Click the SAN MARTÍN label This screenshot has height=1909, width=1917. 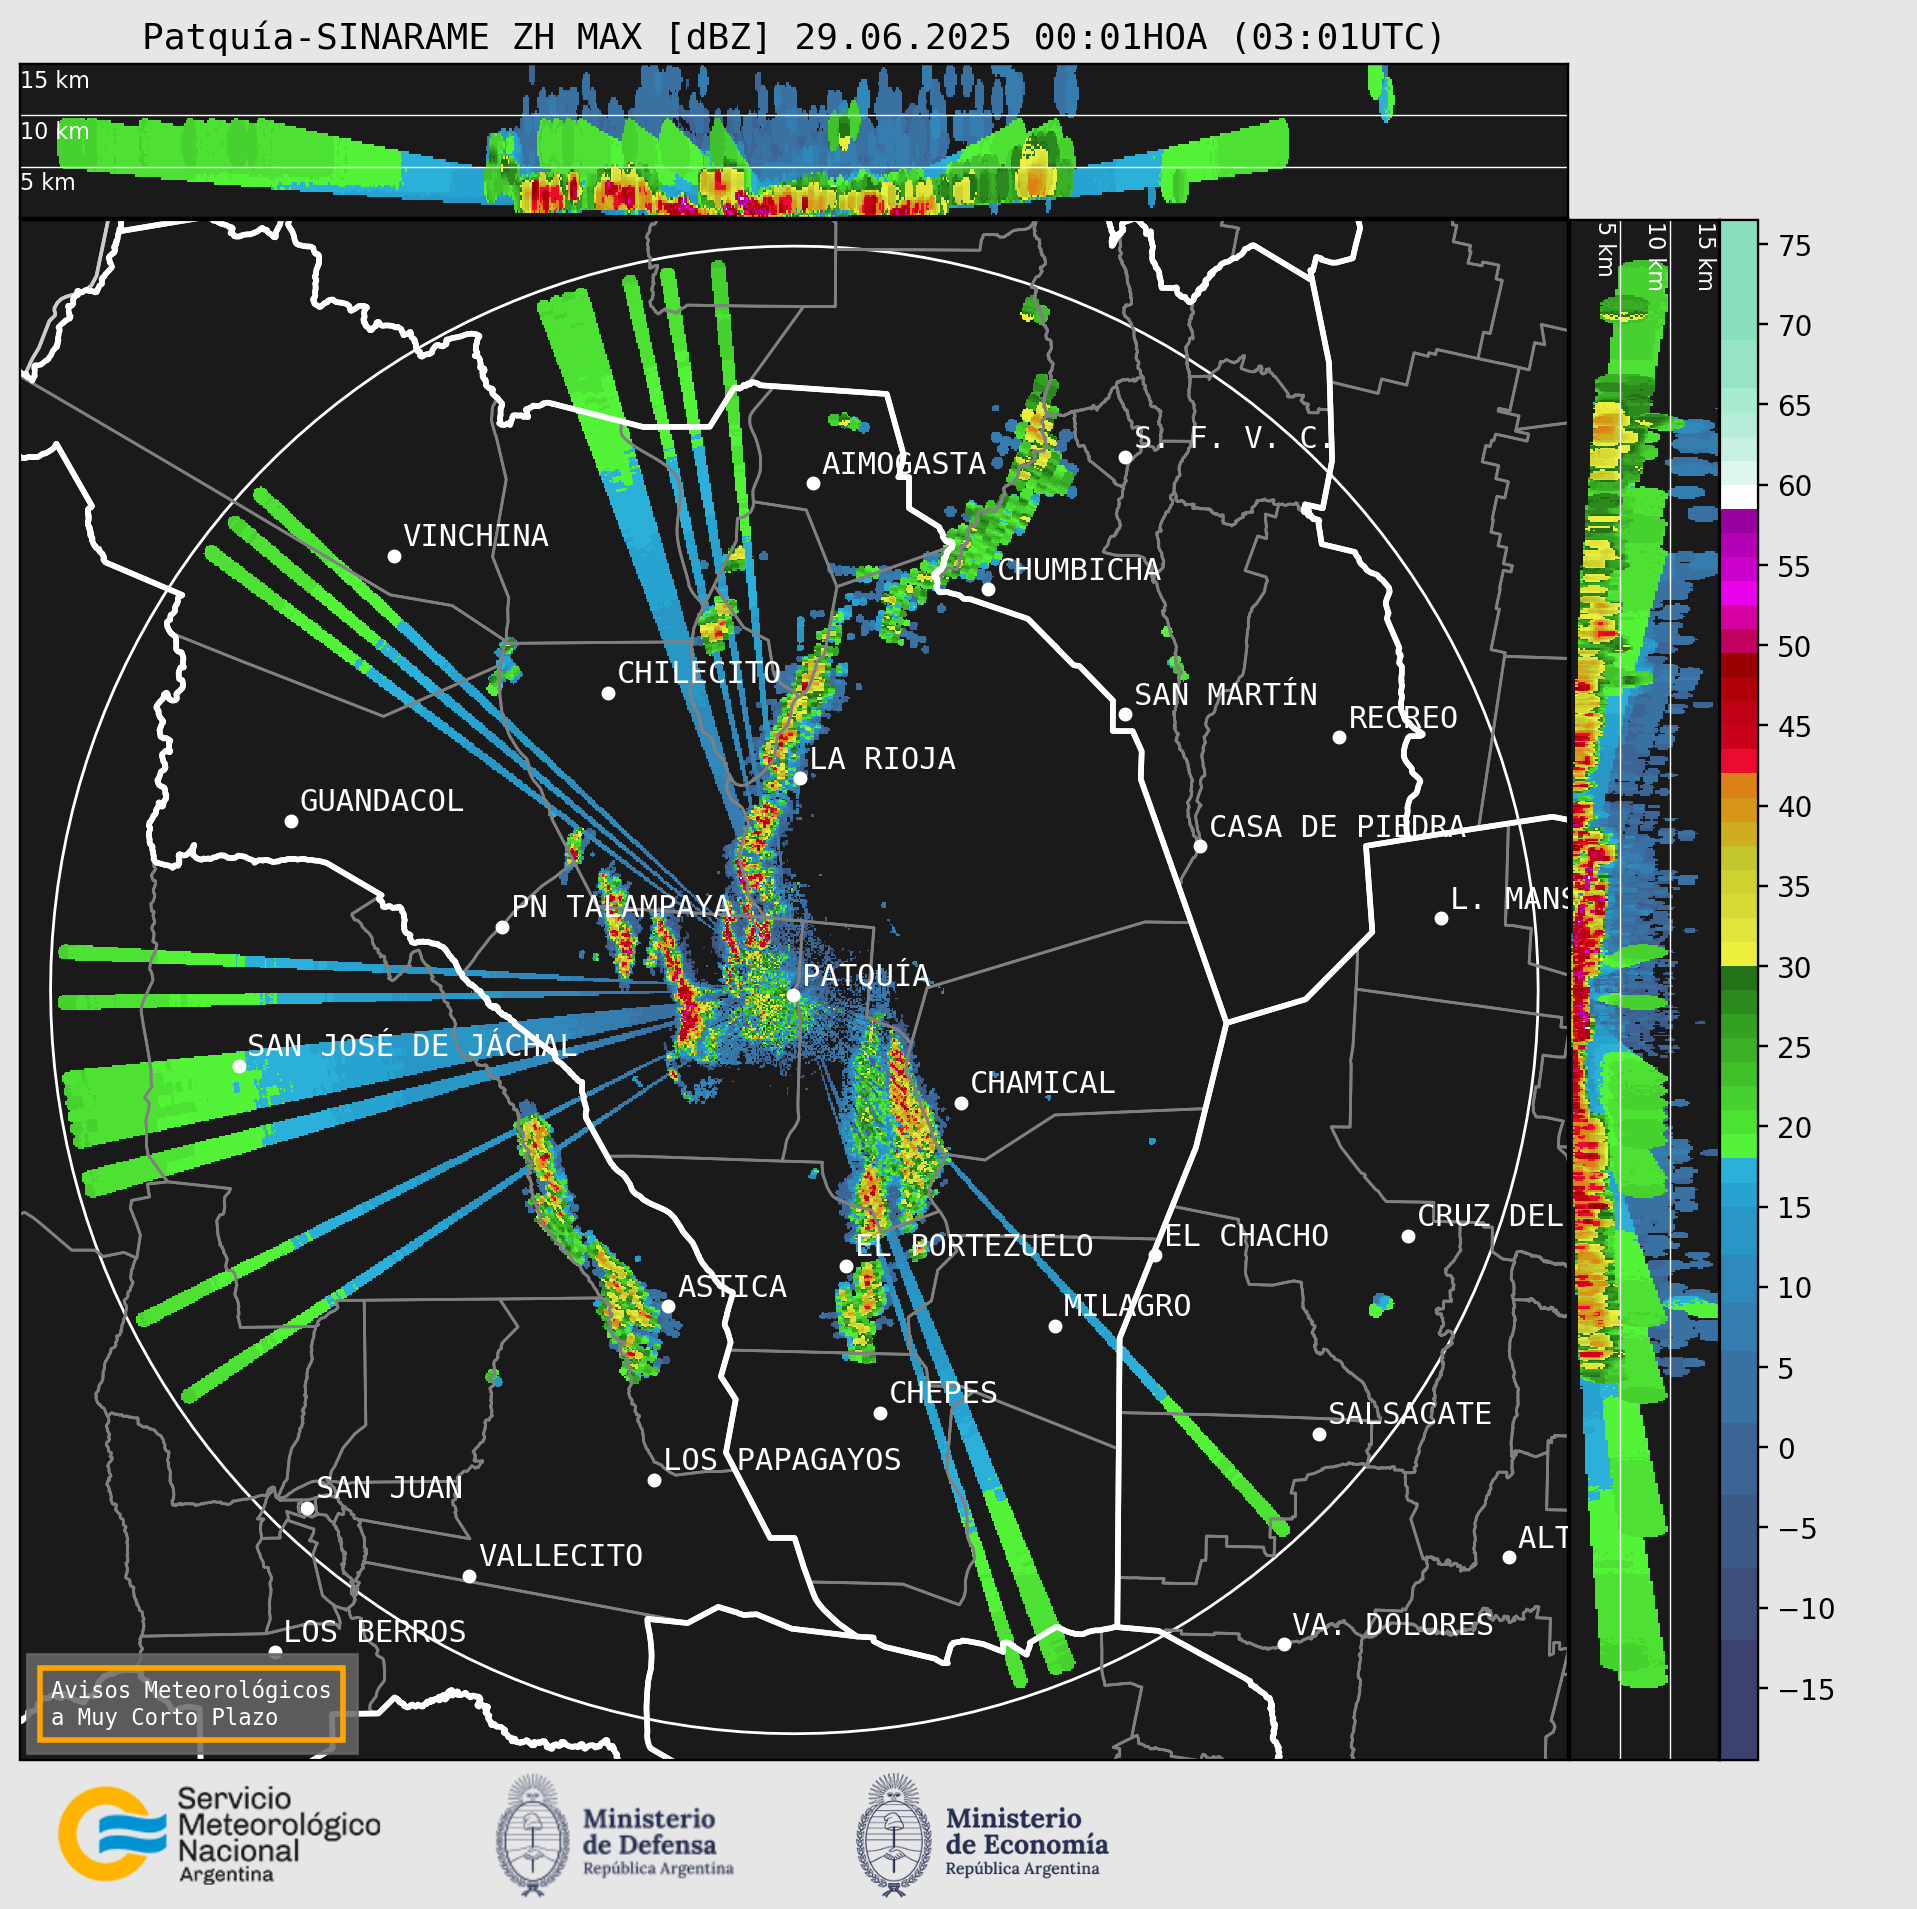click(1226, 695)
